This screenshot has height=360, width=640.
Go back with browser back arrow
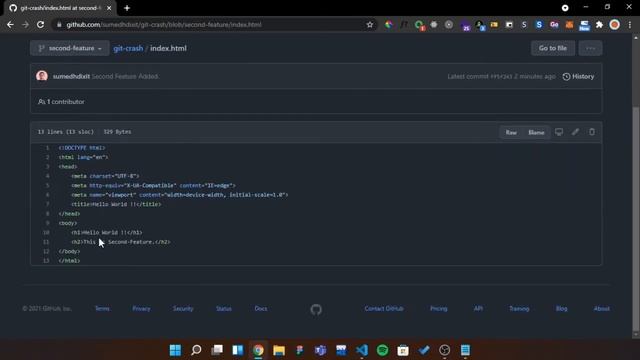tap(10, 24)
